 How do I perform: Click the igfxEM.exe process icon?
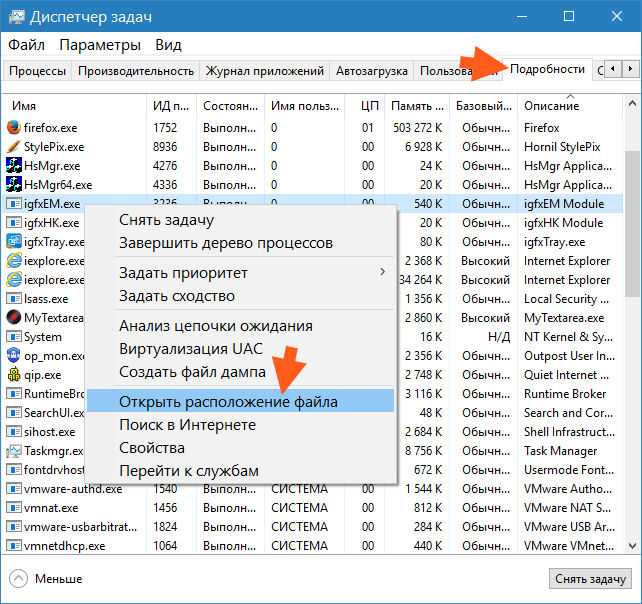click(14, 204)
